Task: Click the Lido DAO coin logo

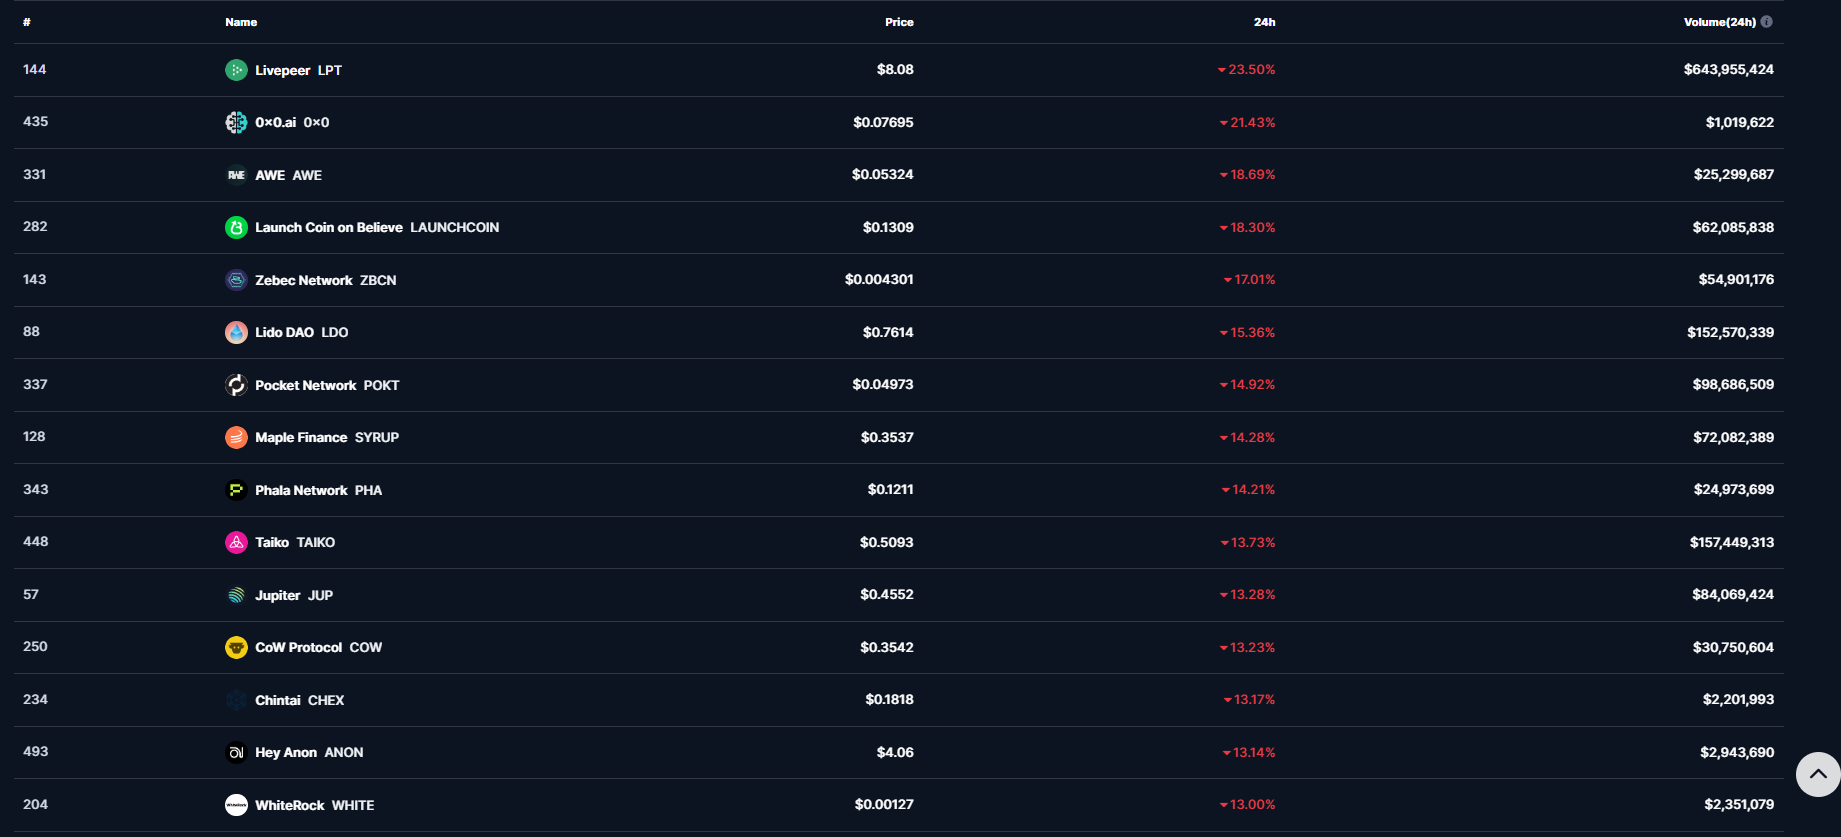Action: click(236, 332)
